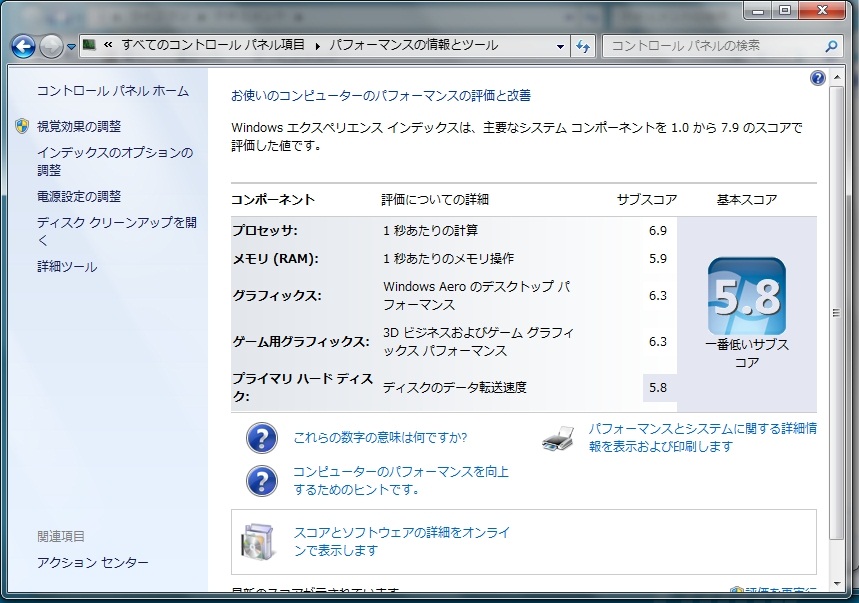This screenshot has width=859, height=603.
Task: Click the プライマリ ハード ディスク: row label
Action: point(303,387)
